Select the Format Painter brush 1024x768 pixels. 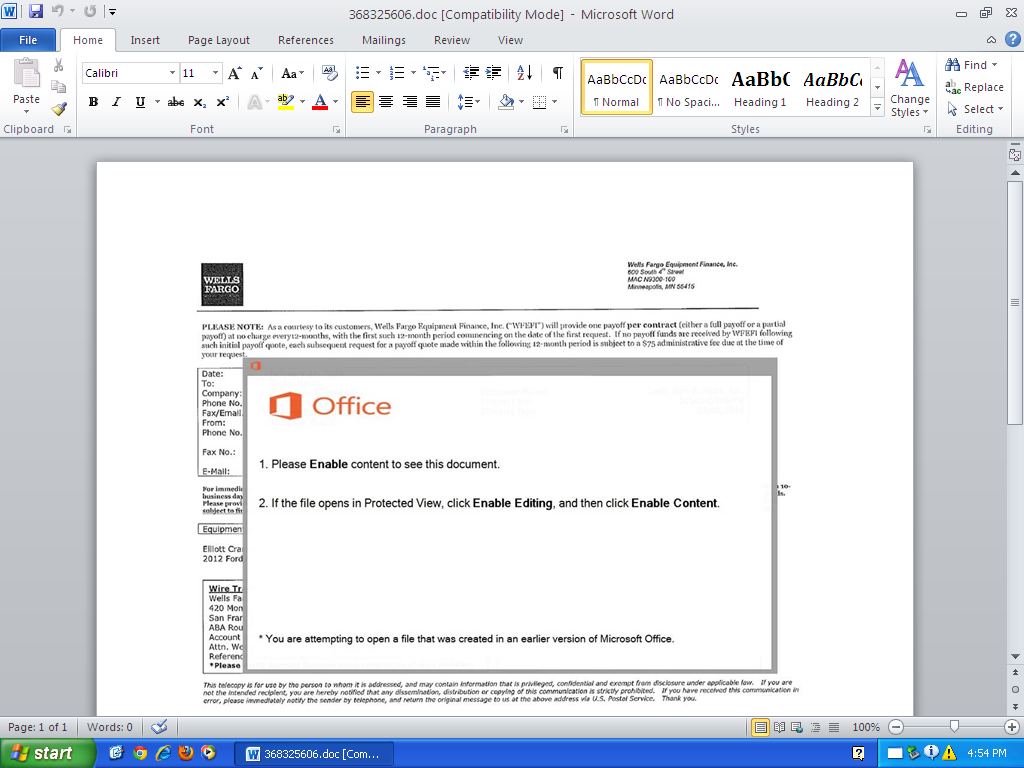click(59, 109)
